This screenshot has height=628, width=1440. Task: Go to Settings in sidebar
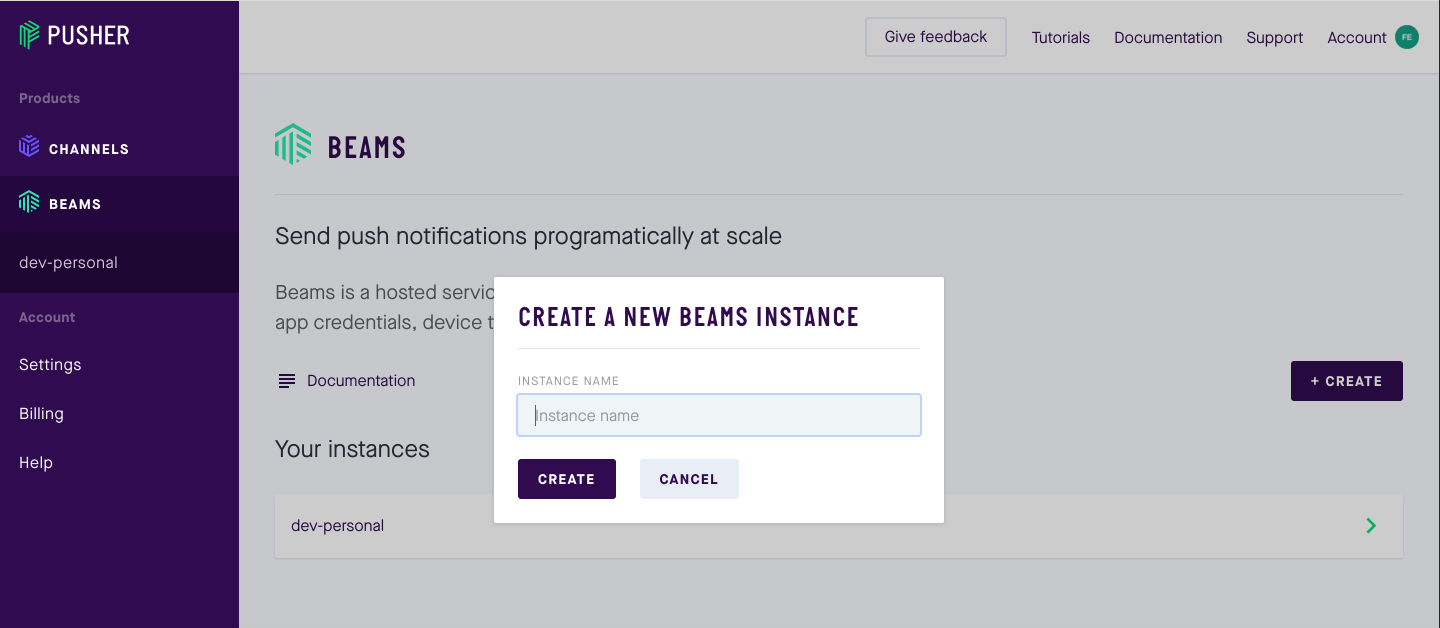(50, 365)
